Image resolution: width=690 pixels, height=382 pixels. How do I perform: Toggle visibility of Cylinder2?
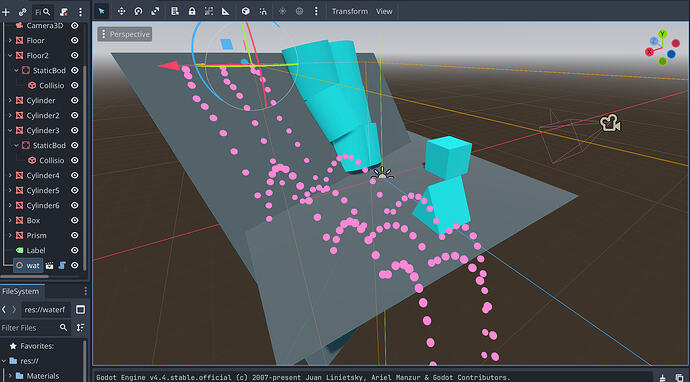click(x=75, y=115)
